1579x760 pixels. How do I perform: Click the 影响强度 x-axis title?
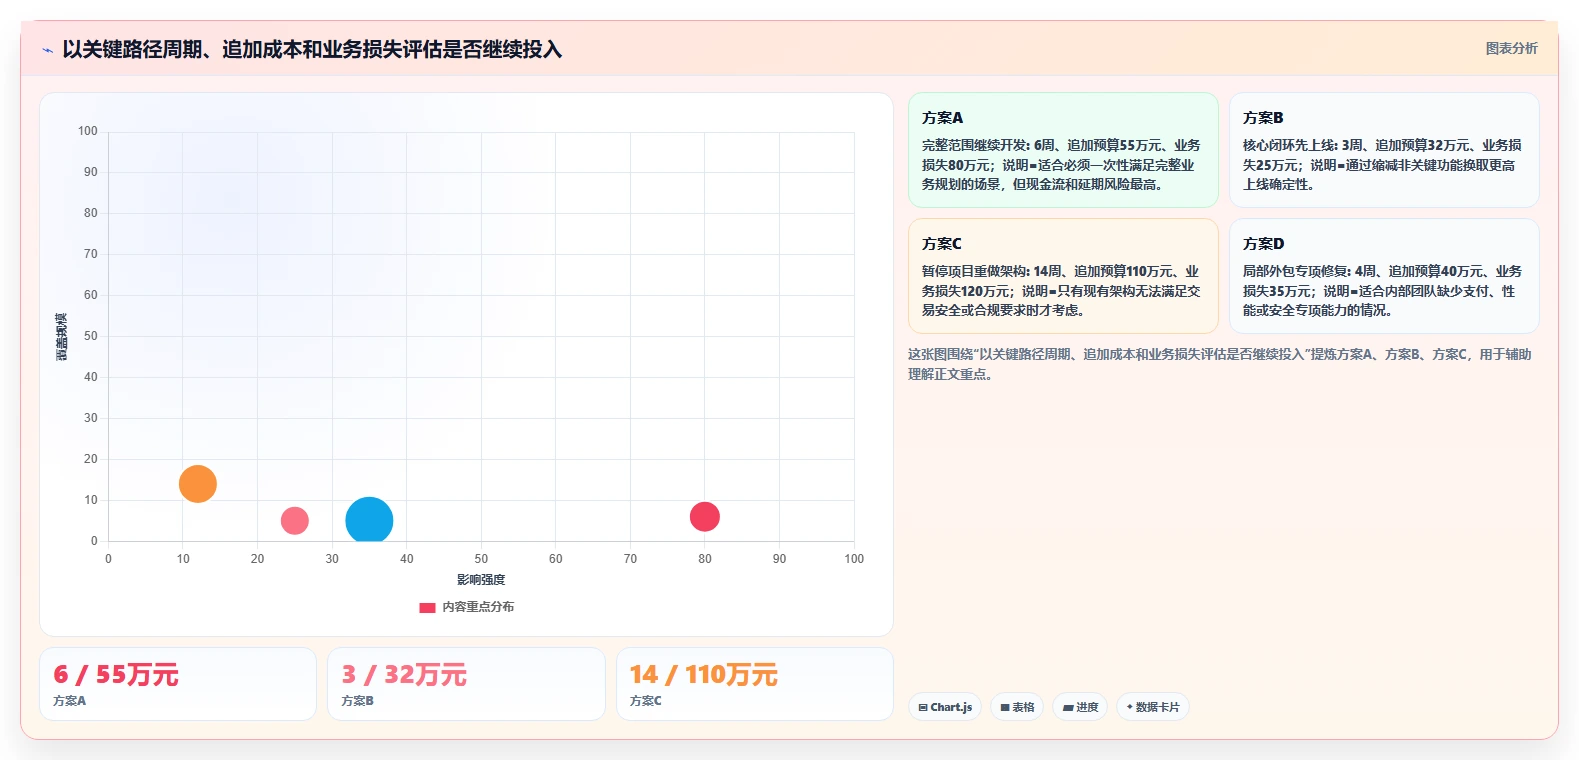[x=481, y=580]
